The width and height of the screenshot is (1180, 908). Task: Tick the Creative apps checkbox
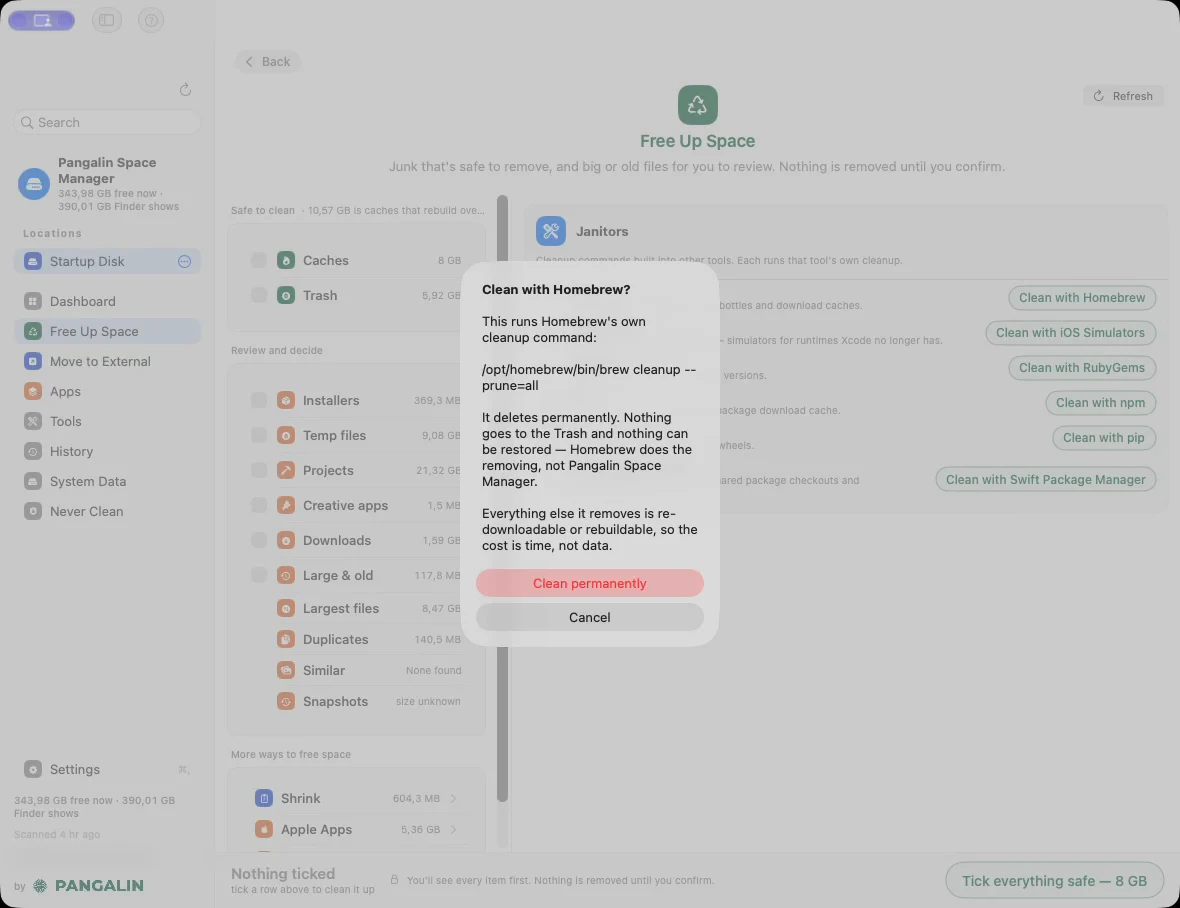[x=259, y=505]
